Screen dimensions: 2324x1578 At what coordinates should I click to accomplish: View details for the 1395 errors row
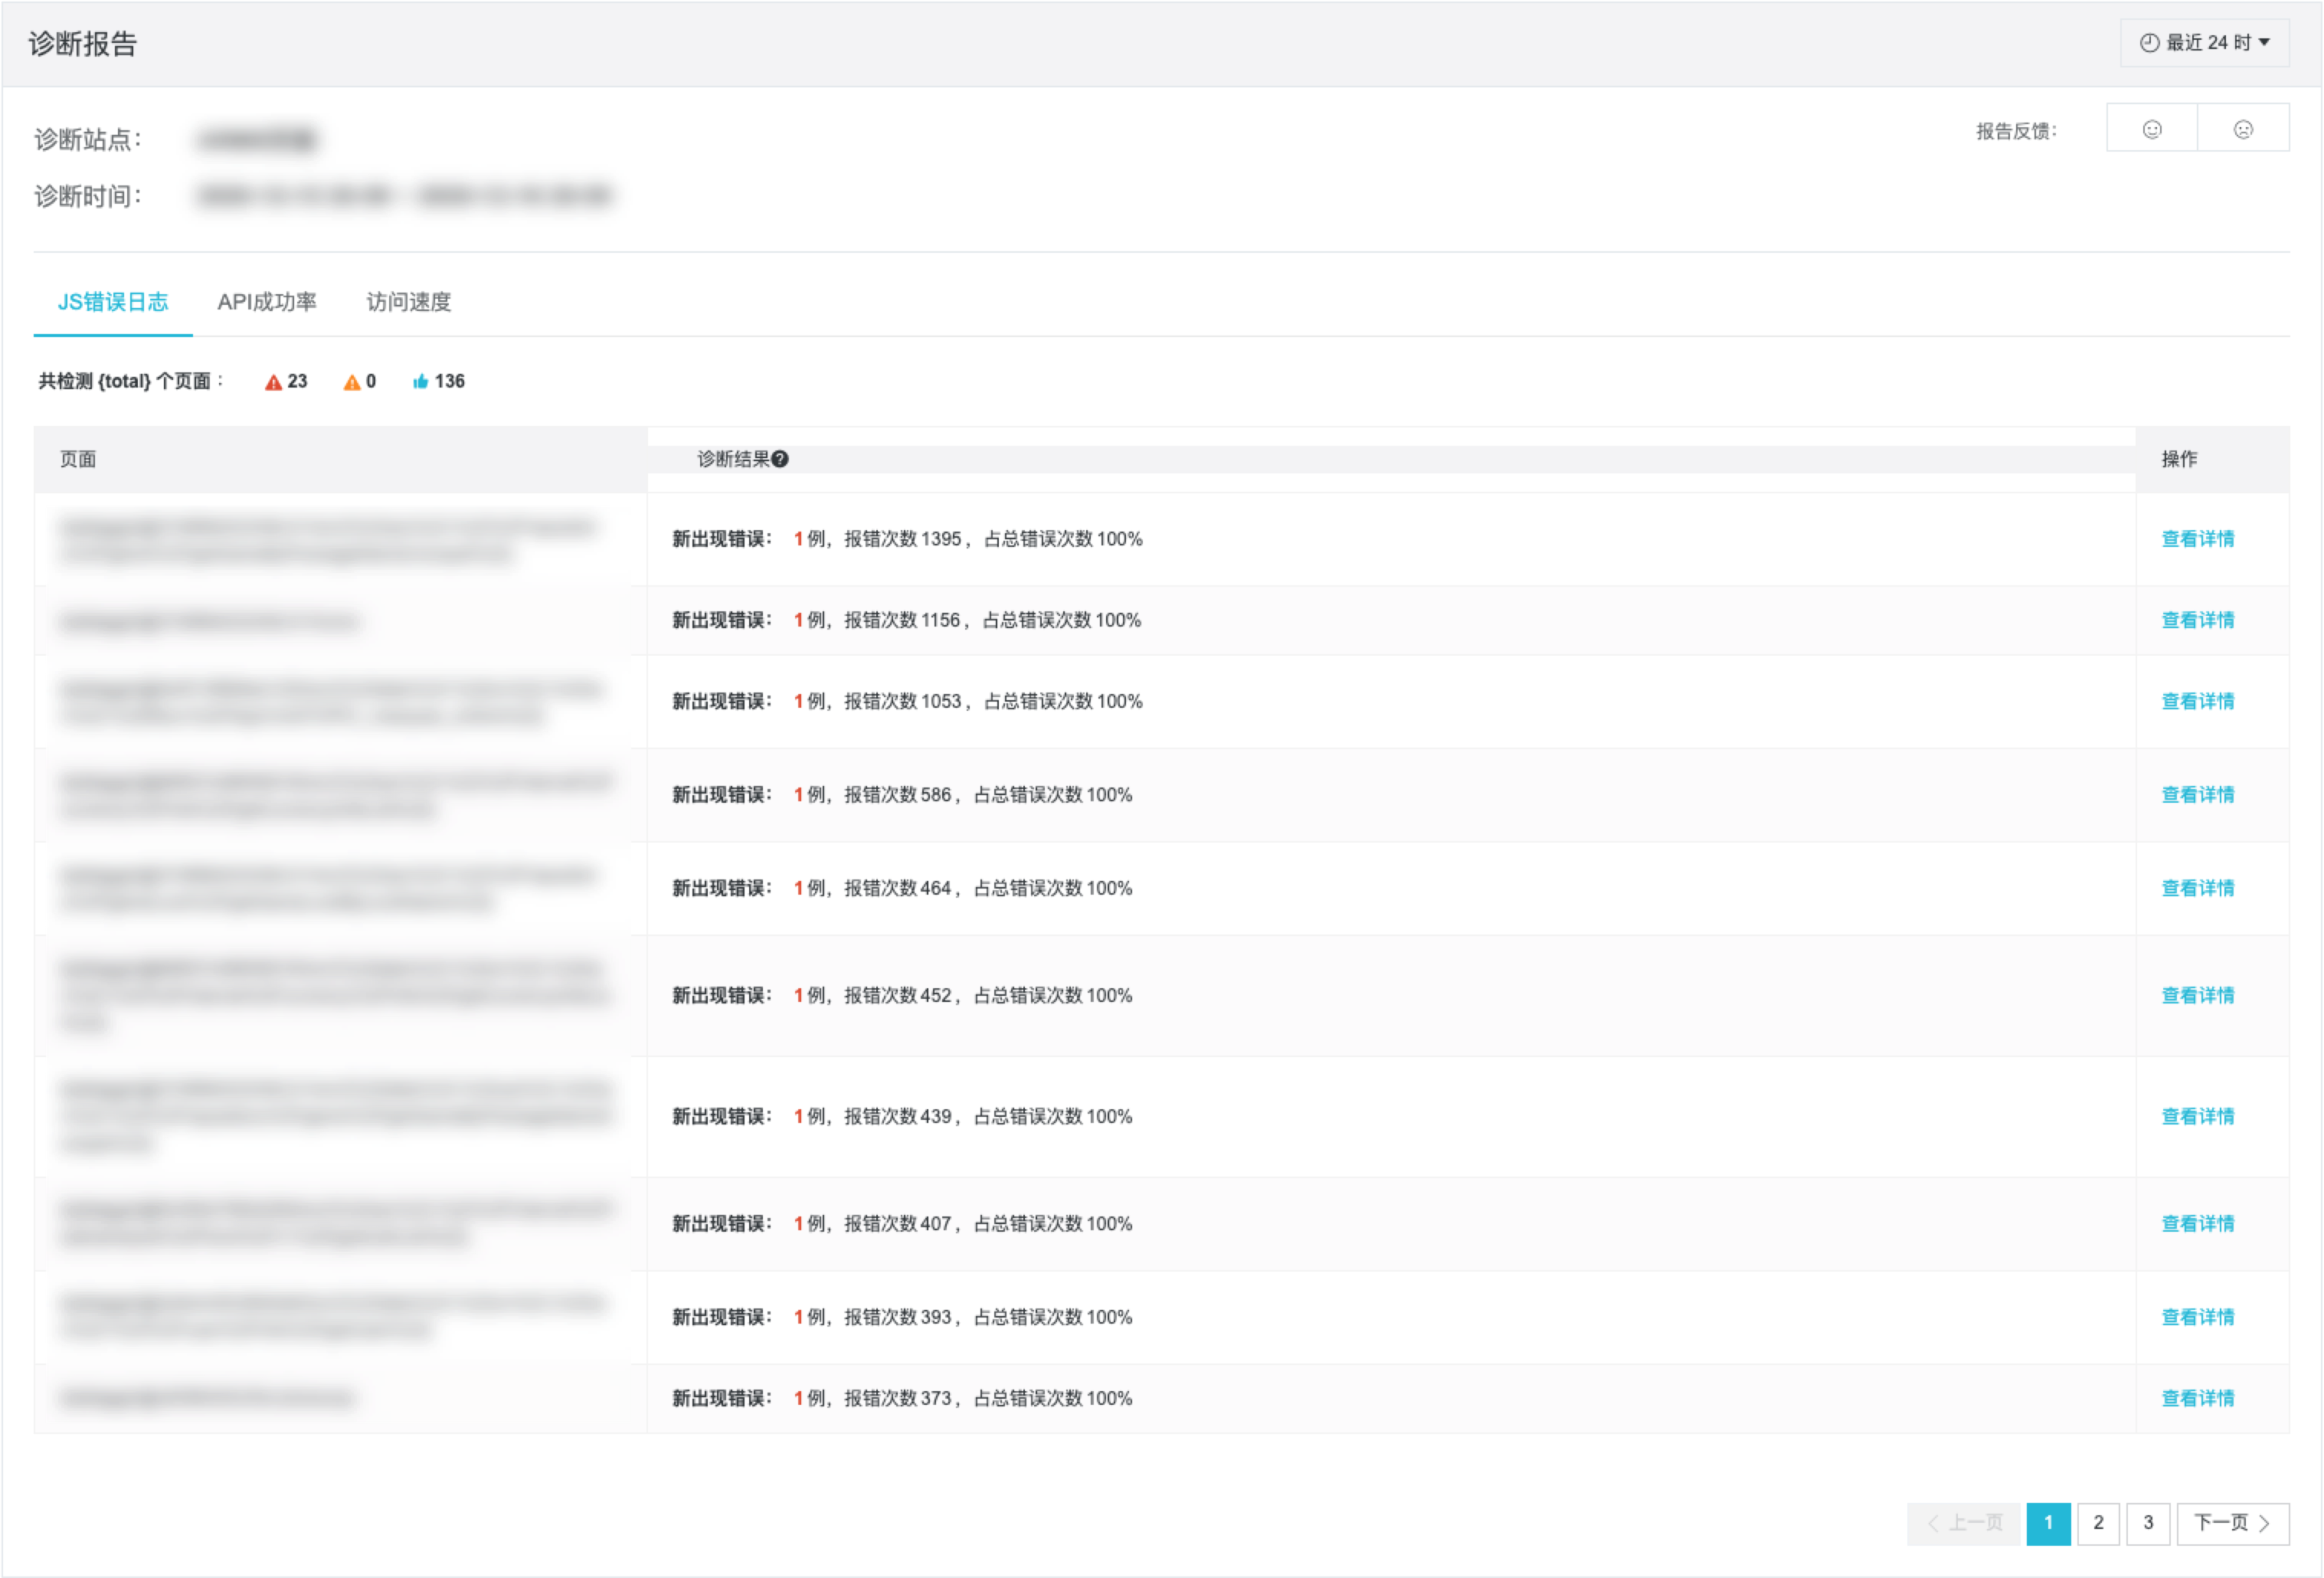click(2197, 539)
